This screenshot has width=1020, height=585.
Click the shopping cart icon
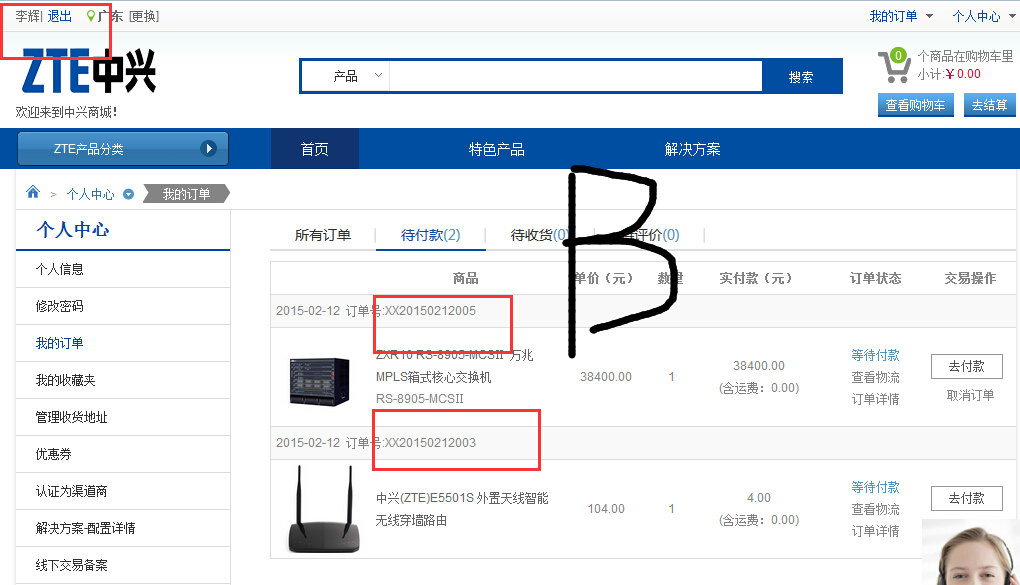894,66
